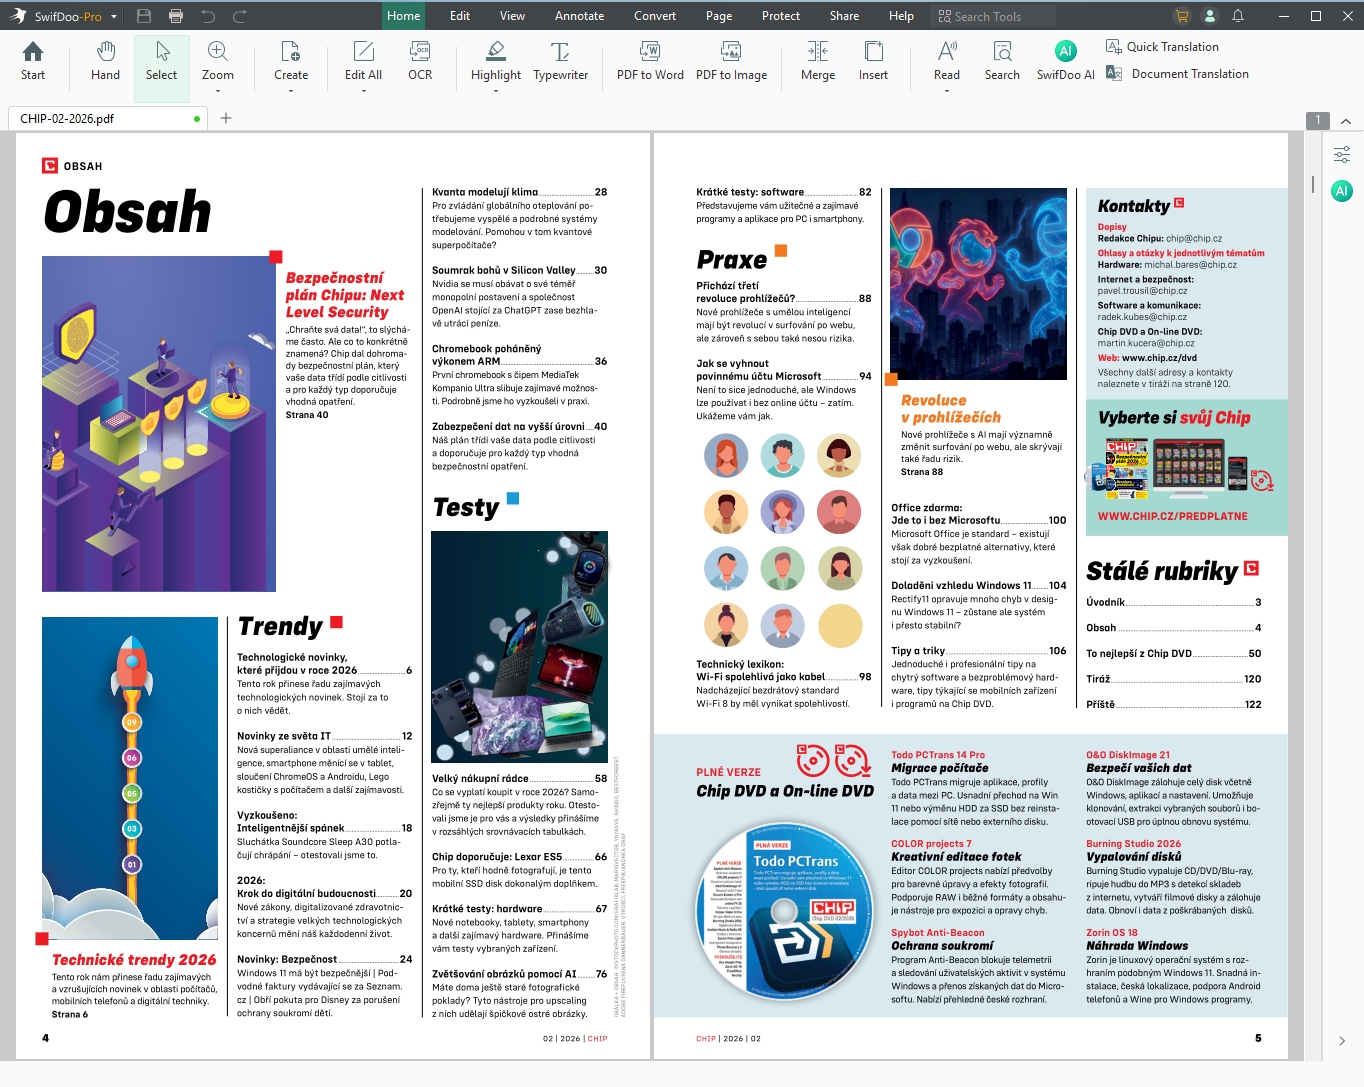Click the vertical scrollbar thumb
The image size is (1364, 1087).
point(1312,184)
